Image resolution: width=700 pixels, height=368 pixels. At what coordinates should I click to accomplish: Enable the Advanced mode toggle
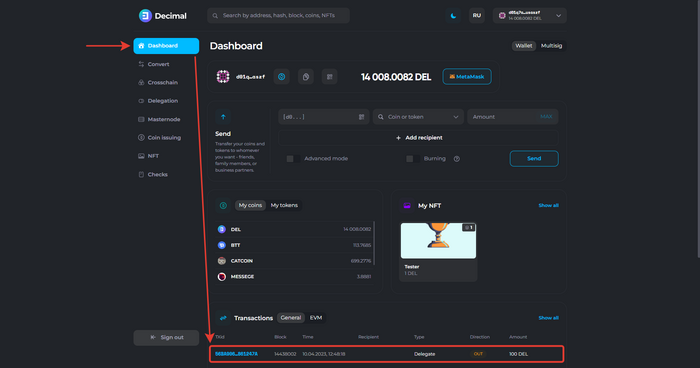click(293, 159)
